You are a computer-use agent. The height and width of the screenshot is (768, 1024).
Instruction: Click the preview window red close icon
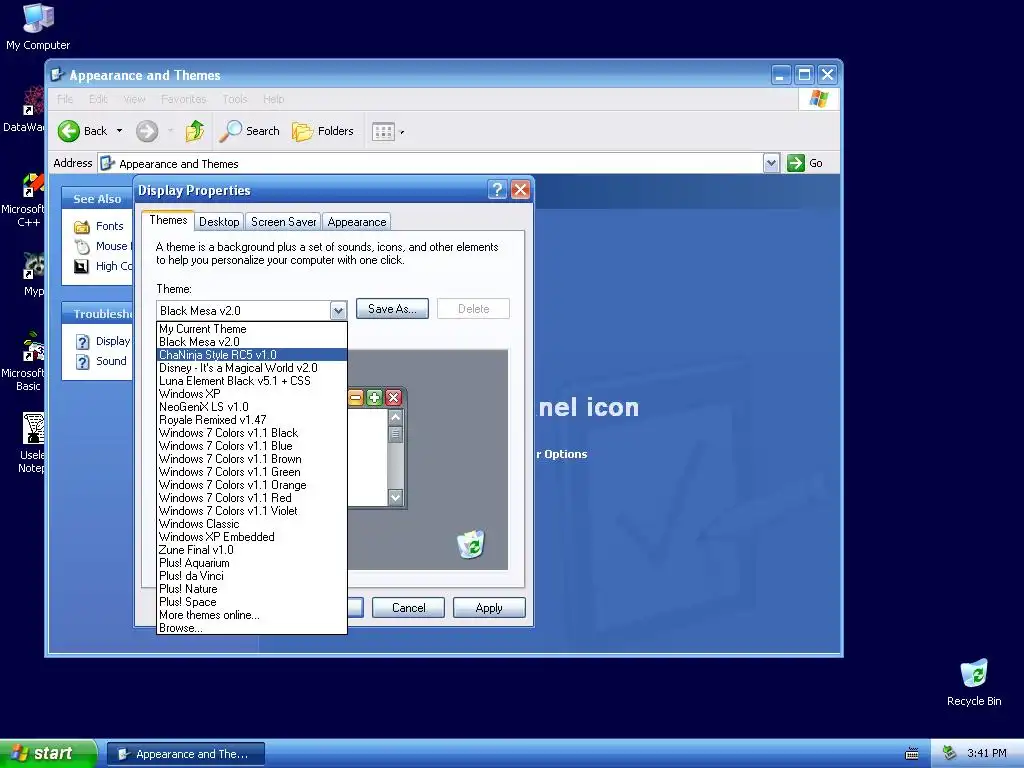393,398
